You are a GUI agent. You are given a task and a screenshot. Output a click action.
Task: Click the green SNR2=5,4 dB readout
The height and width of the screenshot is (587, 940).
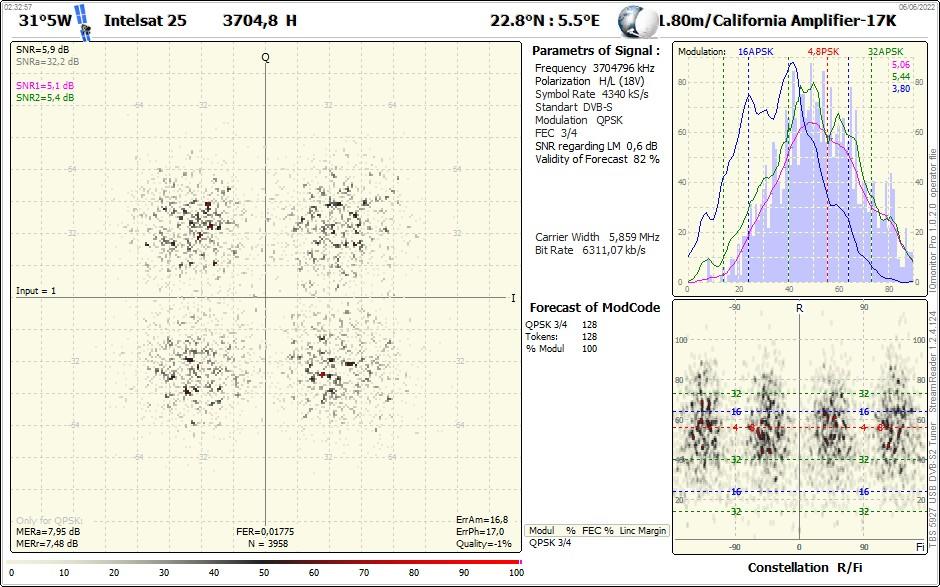pyautogui.click(x=44, y=97)
